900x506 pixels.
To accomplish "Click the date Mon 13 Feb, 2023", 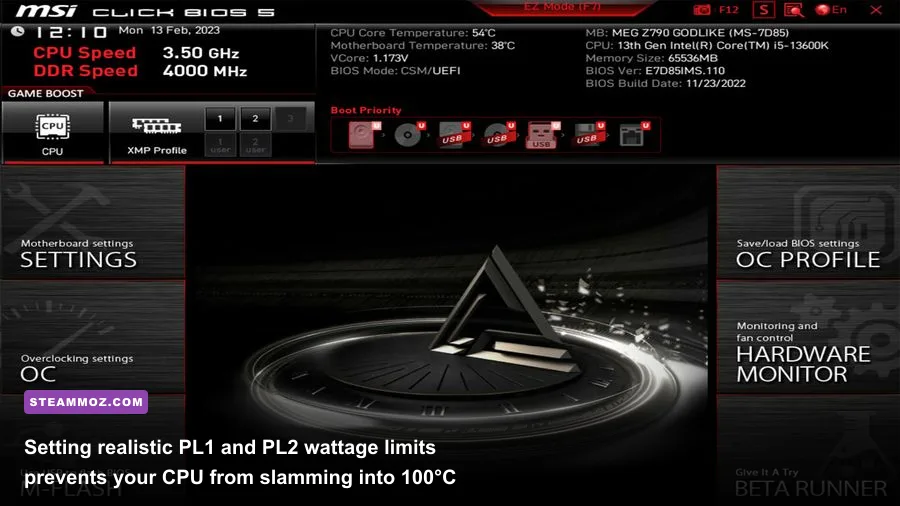I will pyautogui.click(x=169, y=30).
